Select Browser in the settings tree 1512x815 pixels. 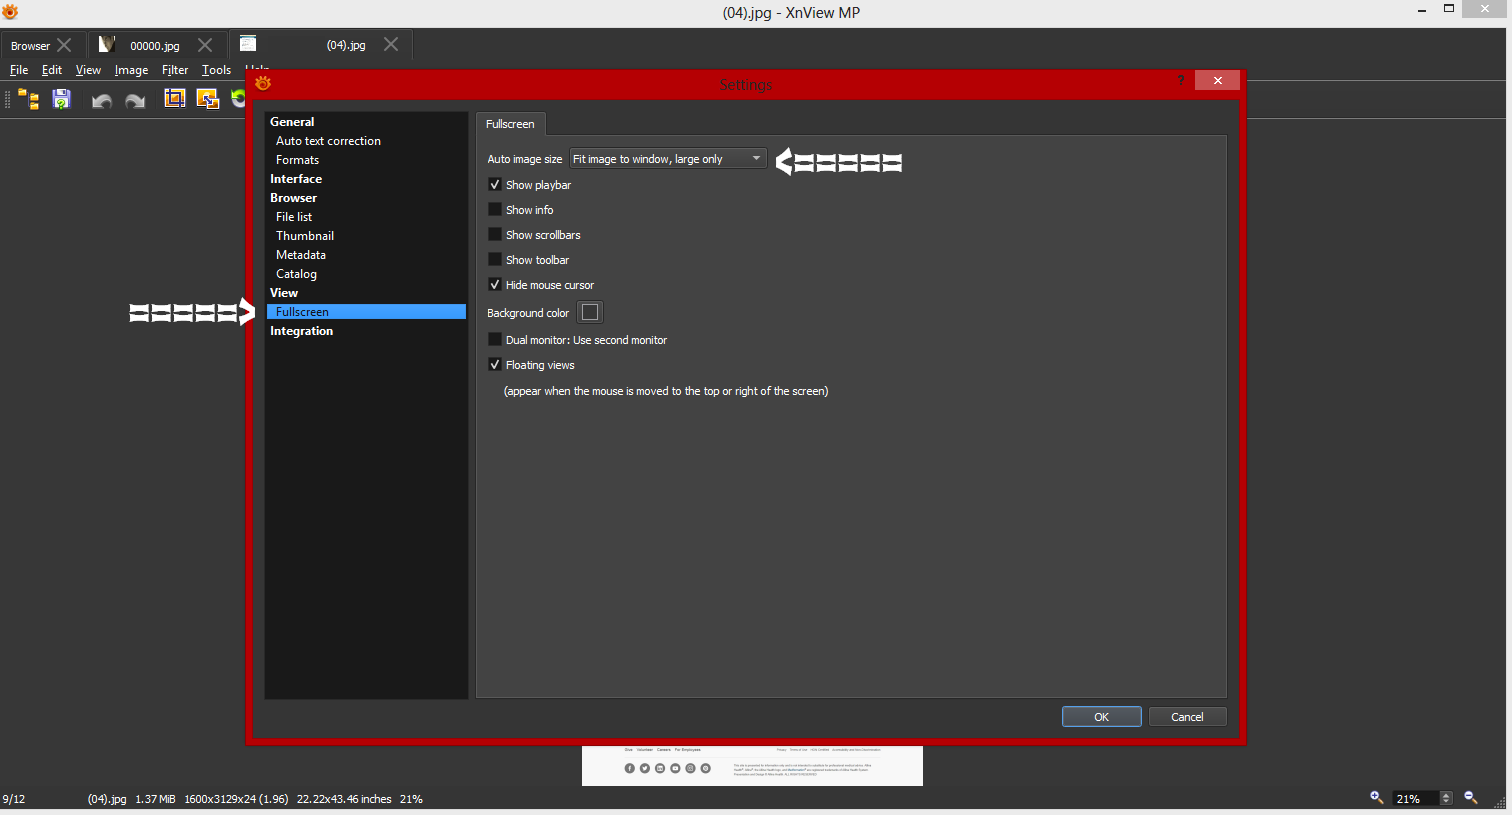(293, 198)
